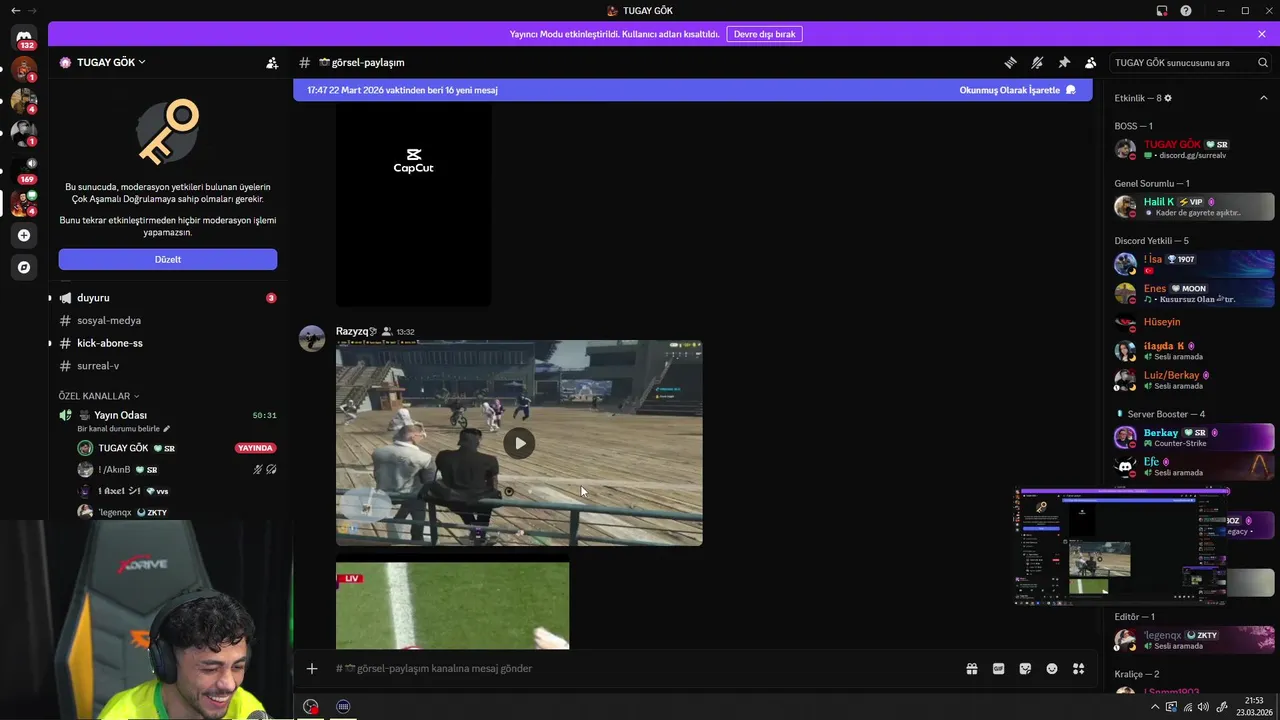Open the surreal-v channel
Viewport: 1280px width, 720px height.
pyautogui.click(x=168, y=366)
